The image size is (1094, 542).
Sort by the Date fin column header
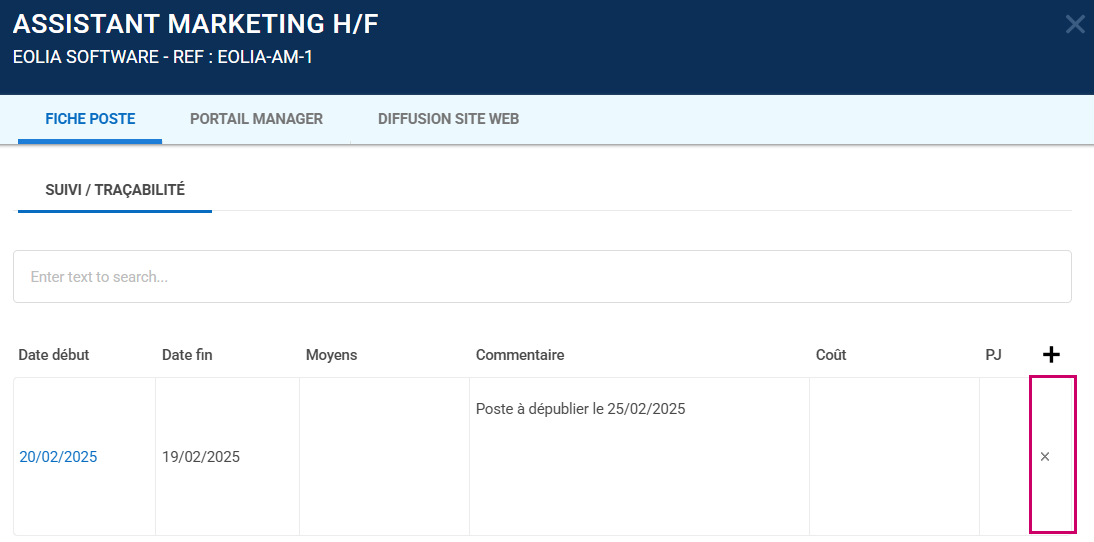tap(187, 355)
